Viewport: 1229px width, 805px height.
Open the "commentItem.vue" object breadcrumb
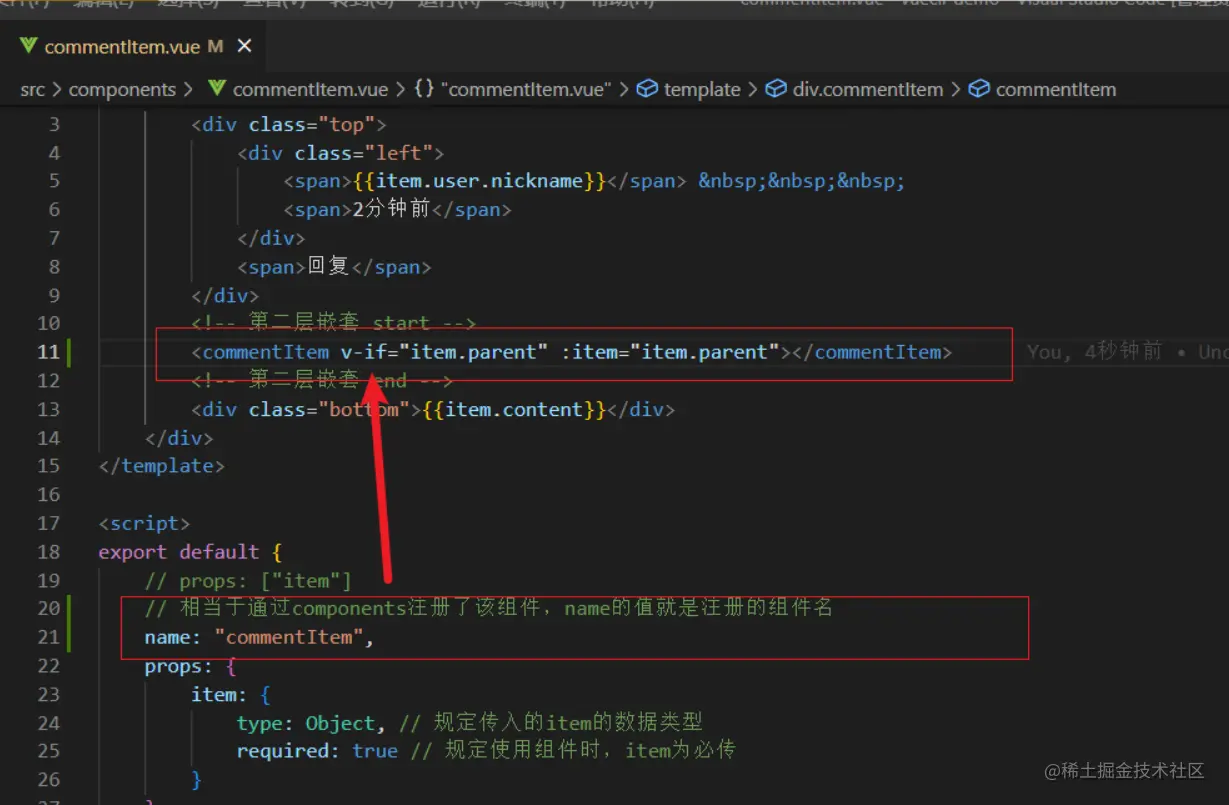[x=526, y=89]
